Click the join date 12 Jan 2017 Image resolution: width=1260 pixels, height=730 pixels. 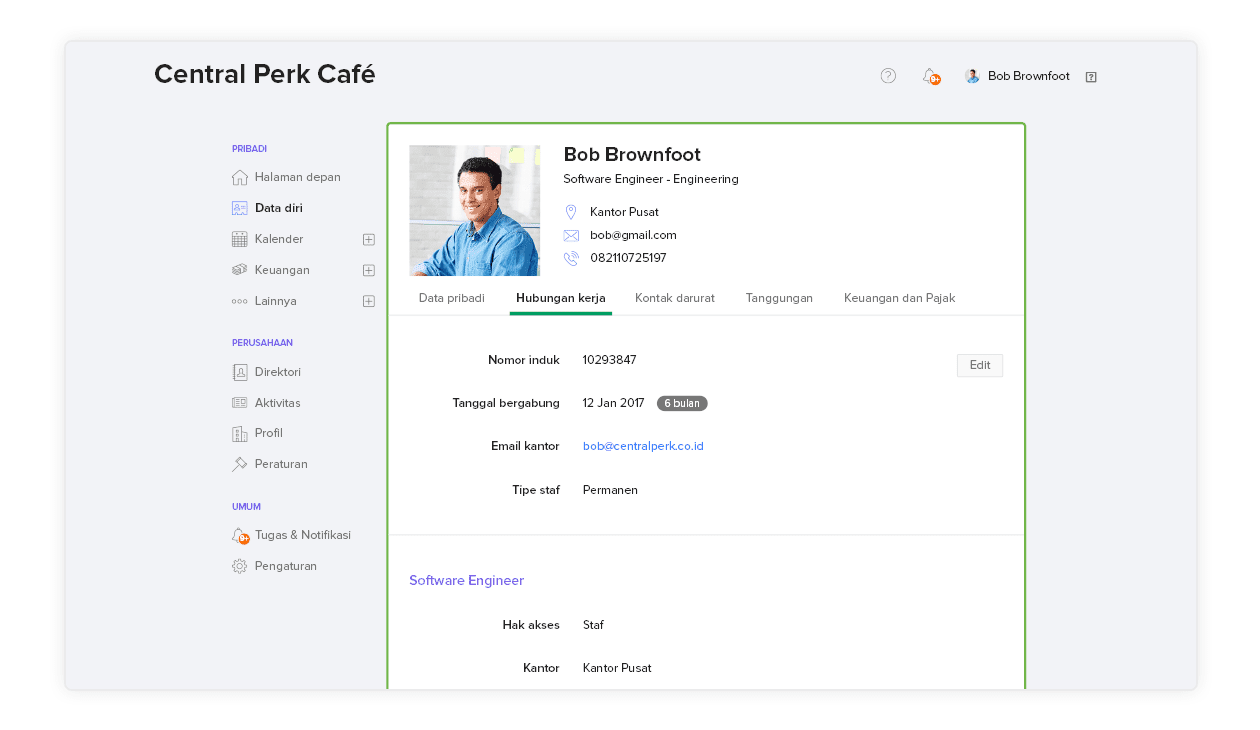(614, 403)
